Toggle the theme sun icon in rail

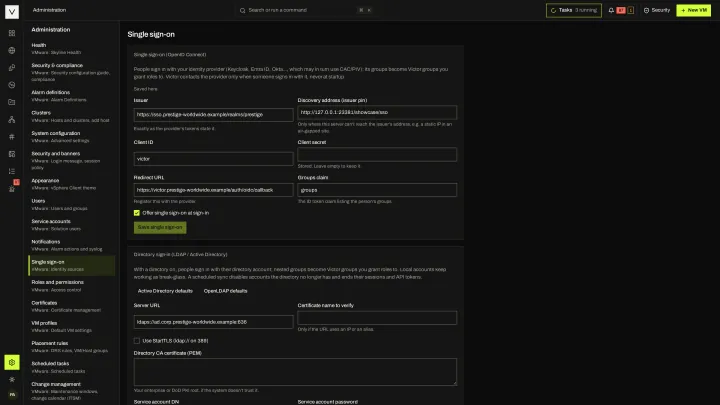point(12,380)
